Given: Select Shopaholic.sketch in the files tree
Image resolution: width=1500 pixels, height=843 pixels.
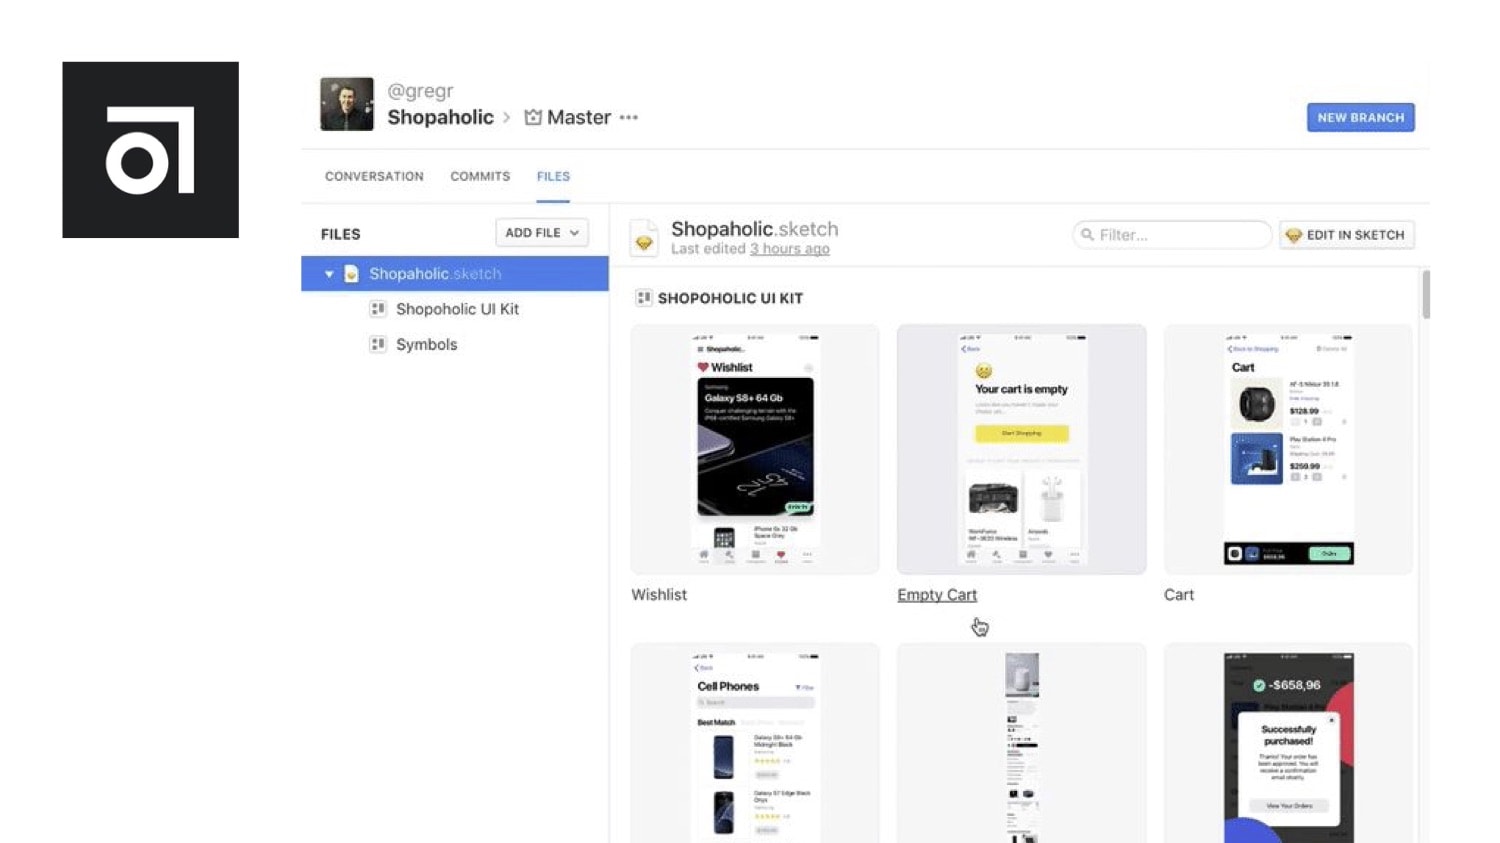Looking at the screenshot, I should coord(455,274).
